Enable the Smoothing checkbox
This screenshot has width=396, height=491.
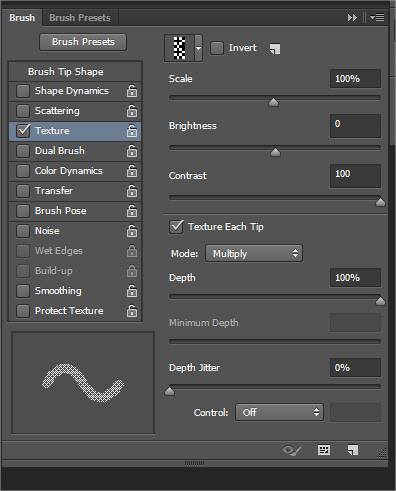tap(23, 291)
